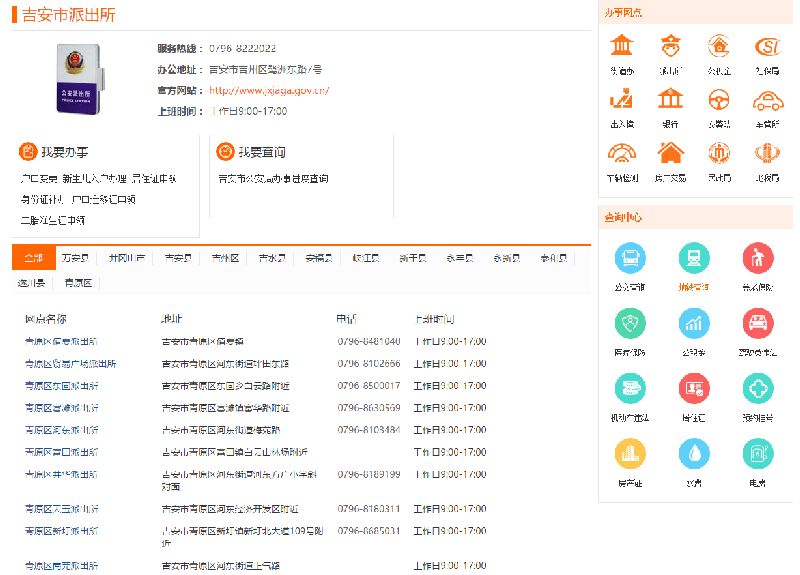Click the elderly person pension insurance icon
800x575 pixels.
tap(757, 259)
